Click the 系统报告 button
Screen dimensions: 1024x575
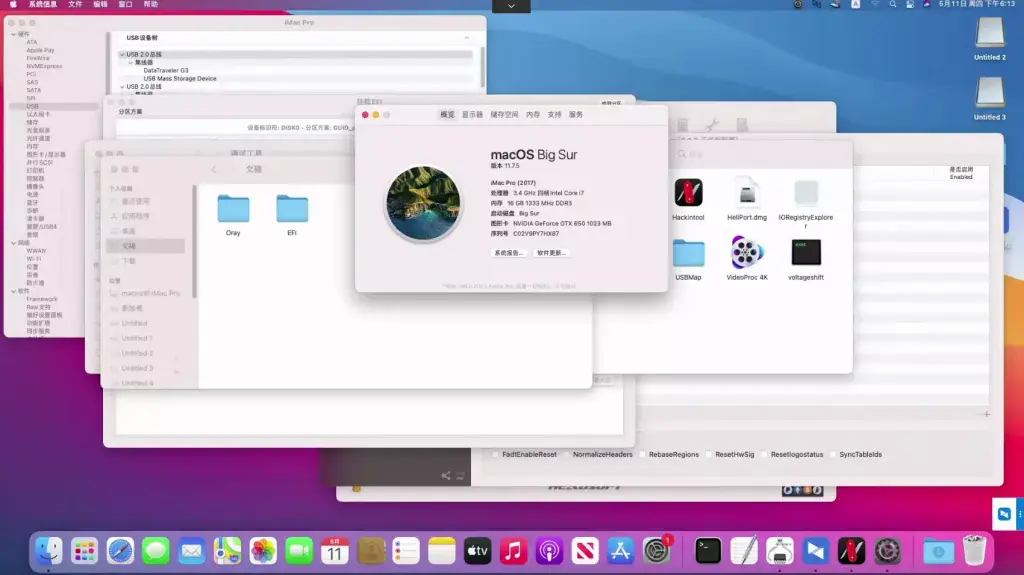[x=508, y=253]
